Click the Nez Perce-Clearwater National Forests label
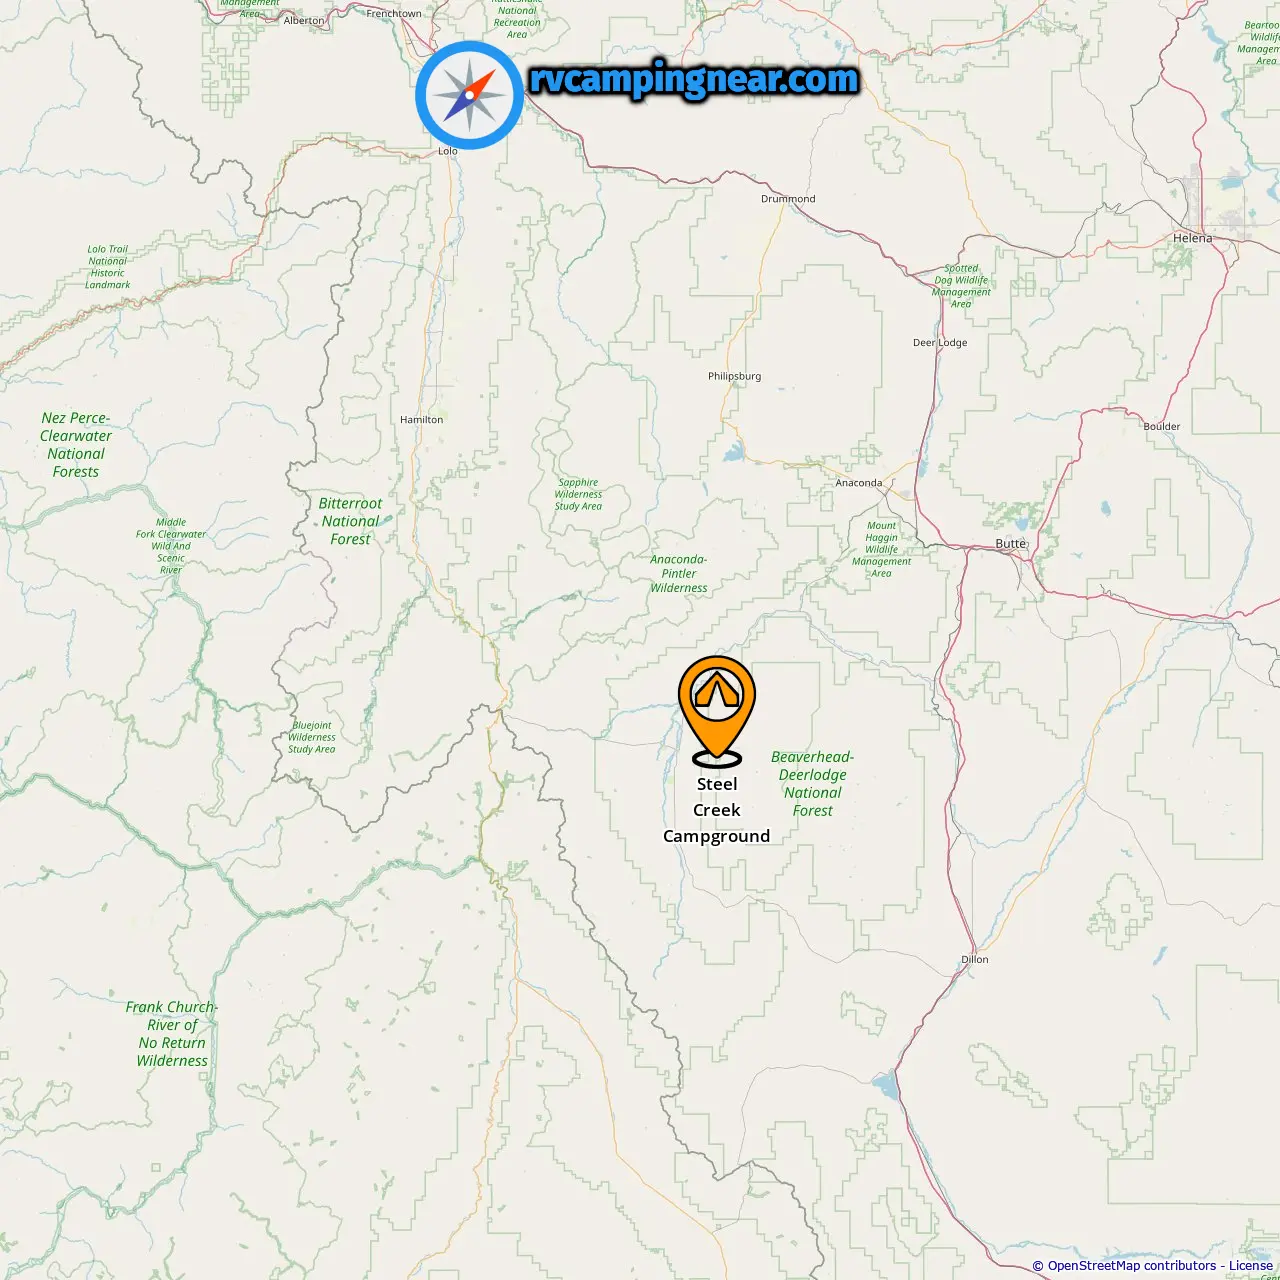 tap(76, 445)
